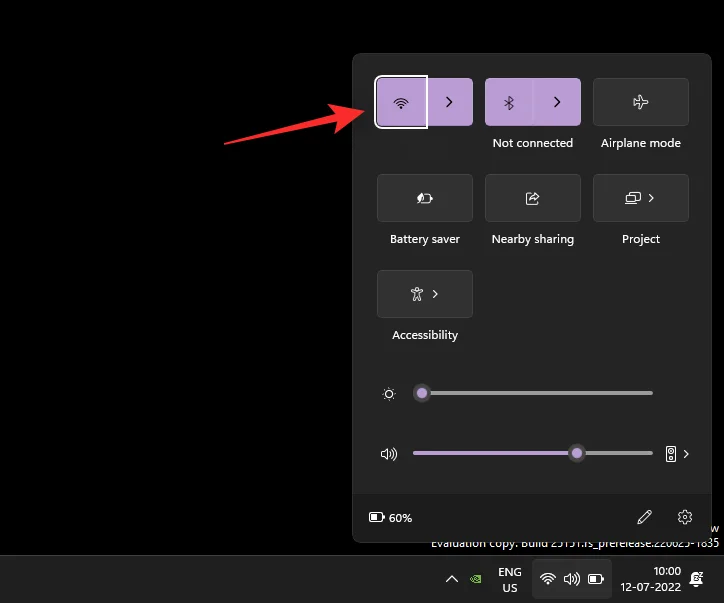Toggle the Wi-Fi quick setting
Screen dimensions: 724x603
[401, 102]
